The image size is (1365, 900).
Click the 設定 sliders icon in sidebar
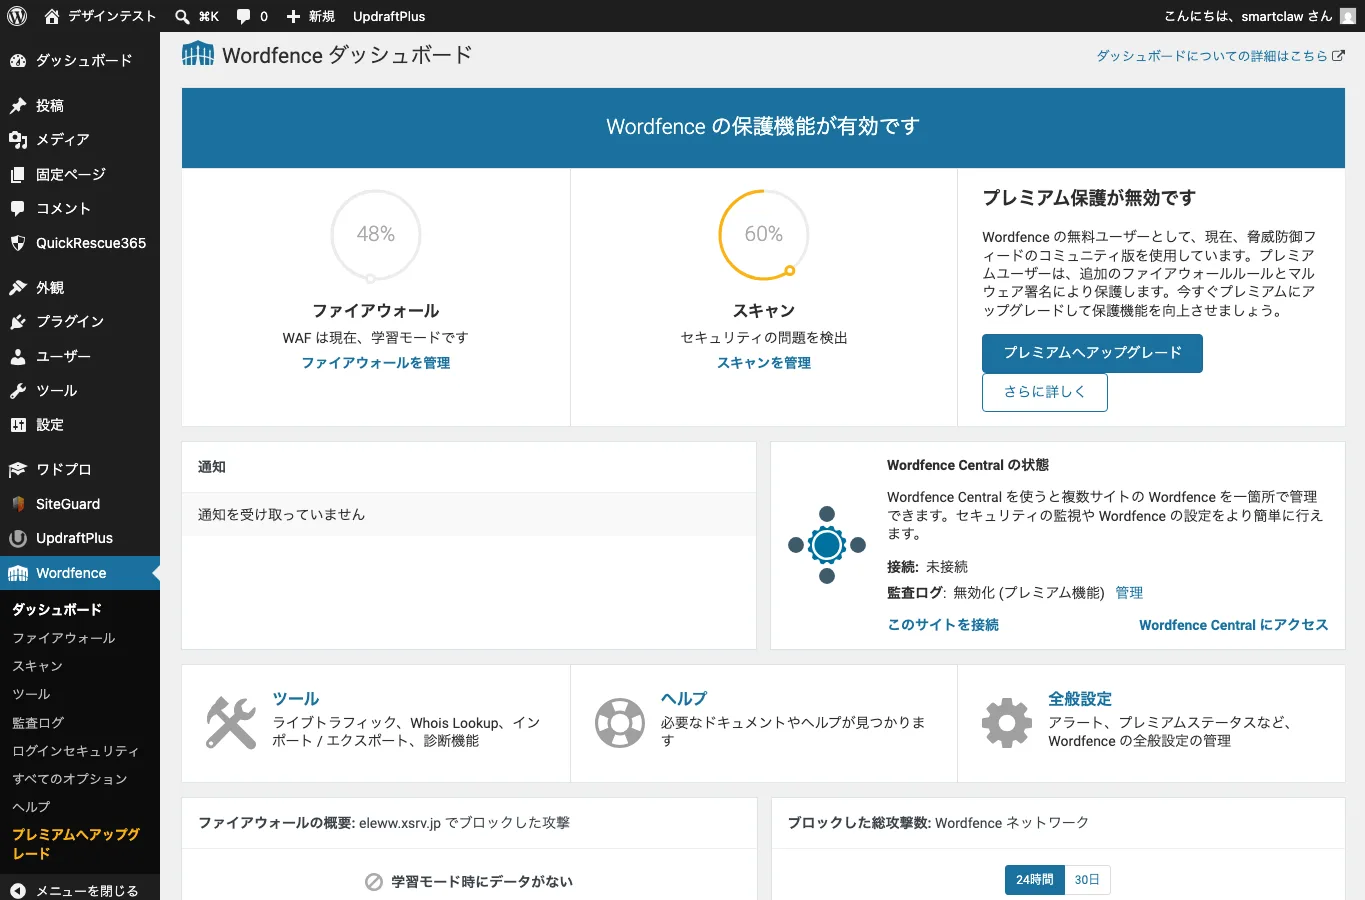(x=18, y=425)
